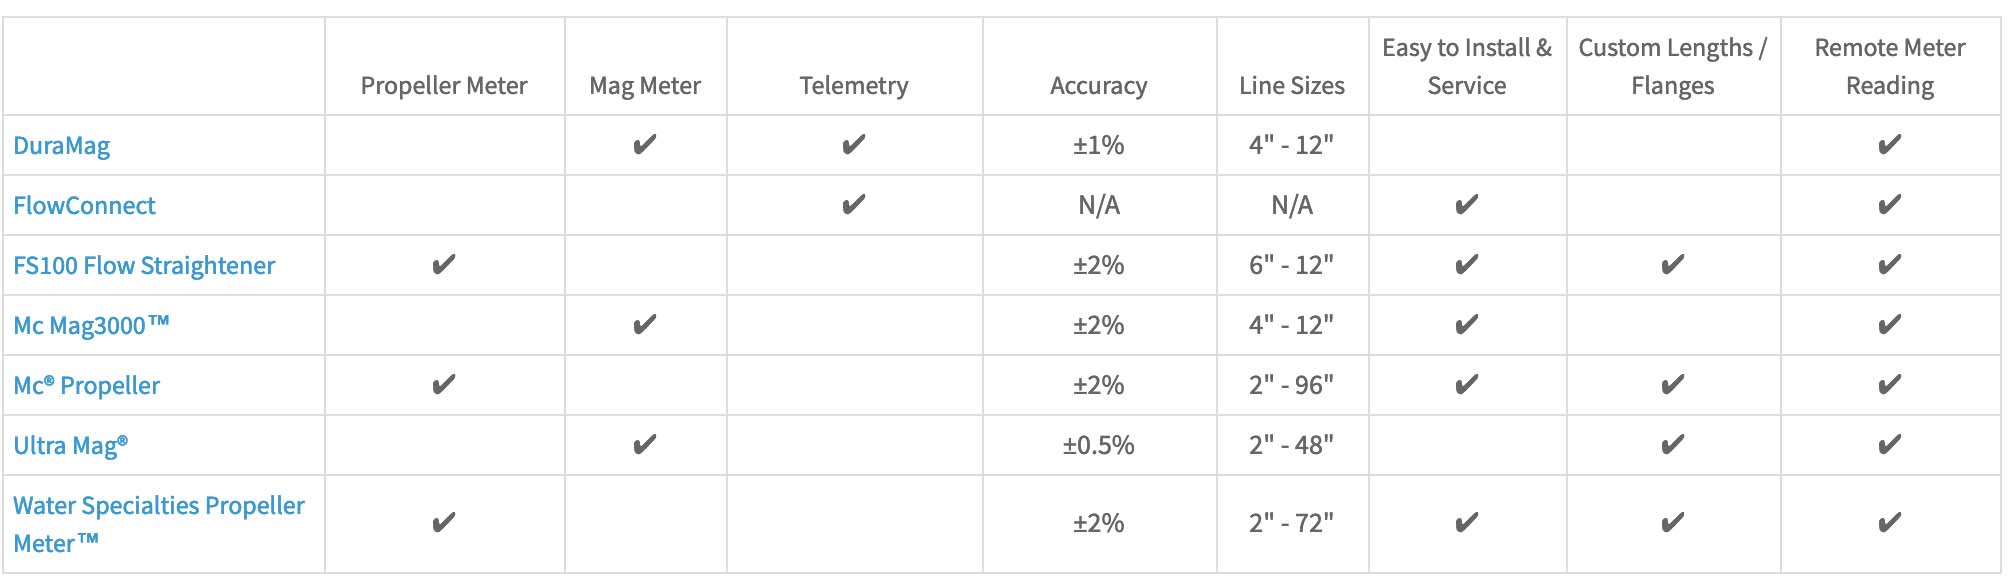Click Mc Propeller's 2" - 96" line size
The height and width of the screenshot is (588, 2008).
[x=1292, y=385]
